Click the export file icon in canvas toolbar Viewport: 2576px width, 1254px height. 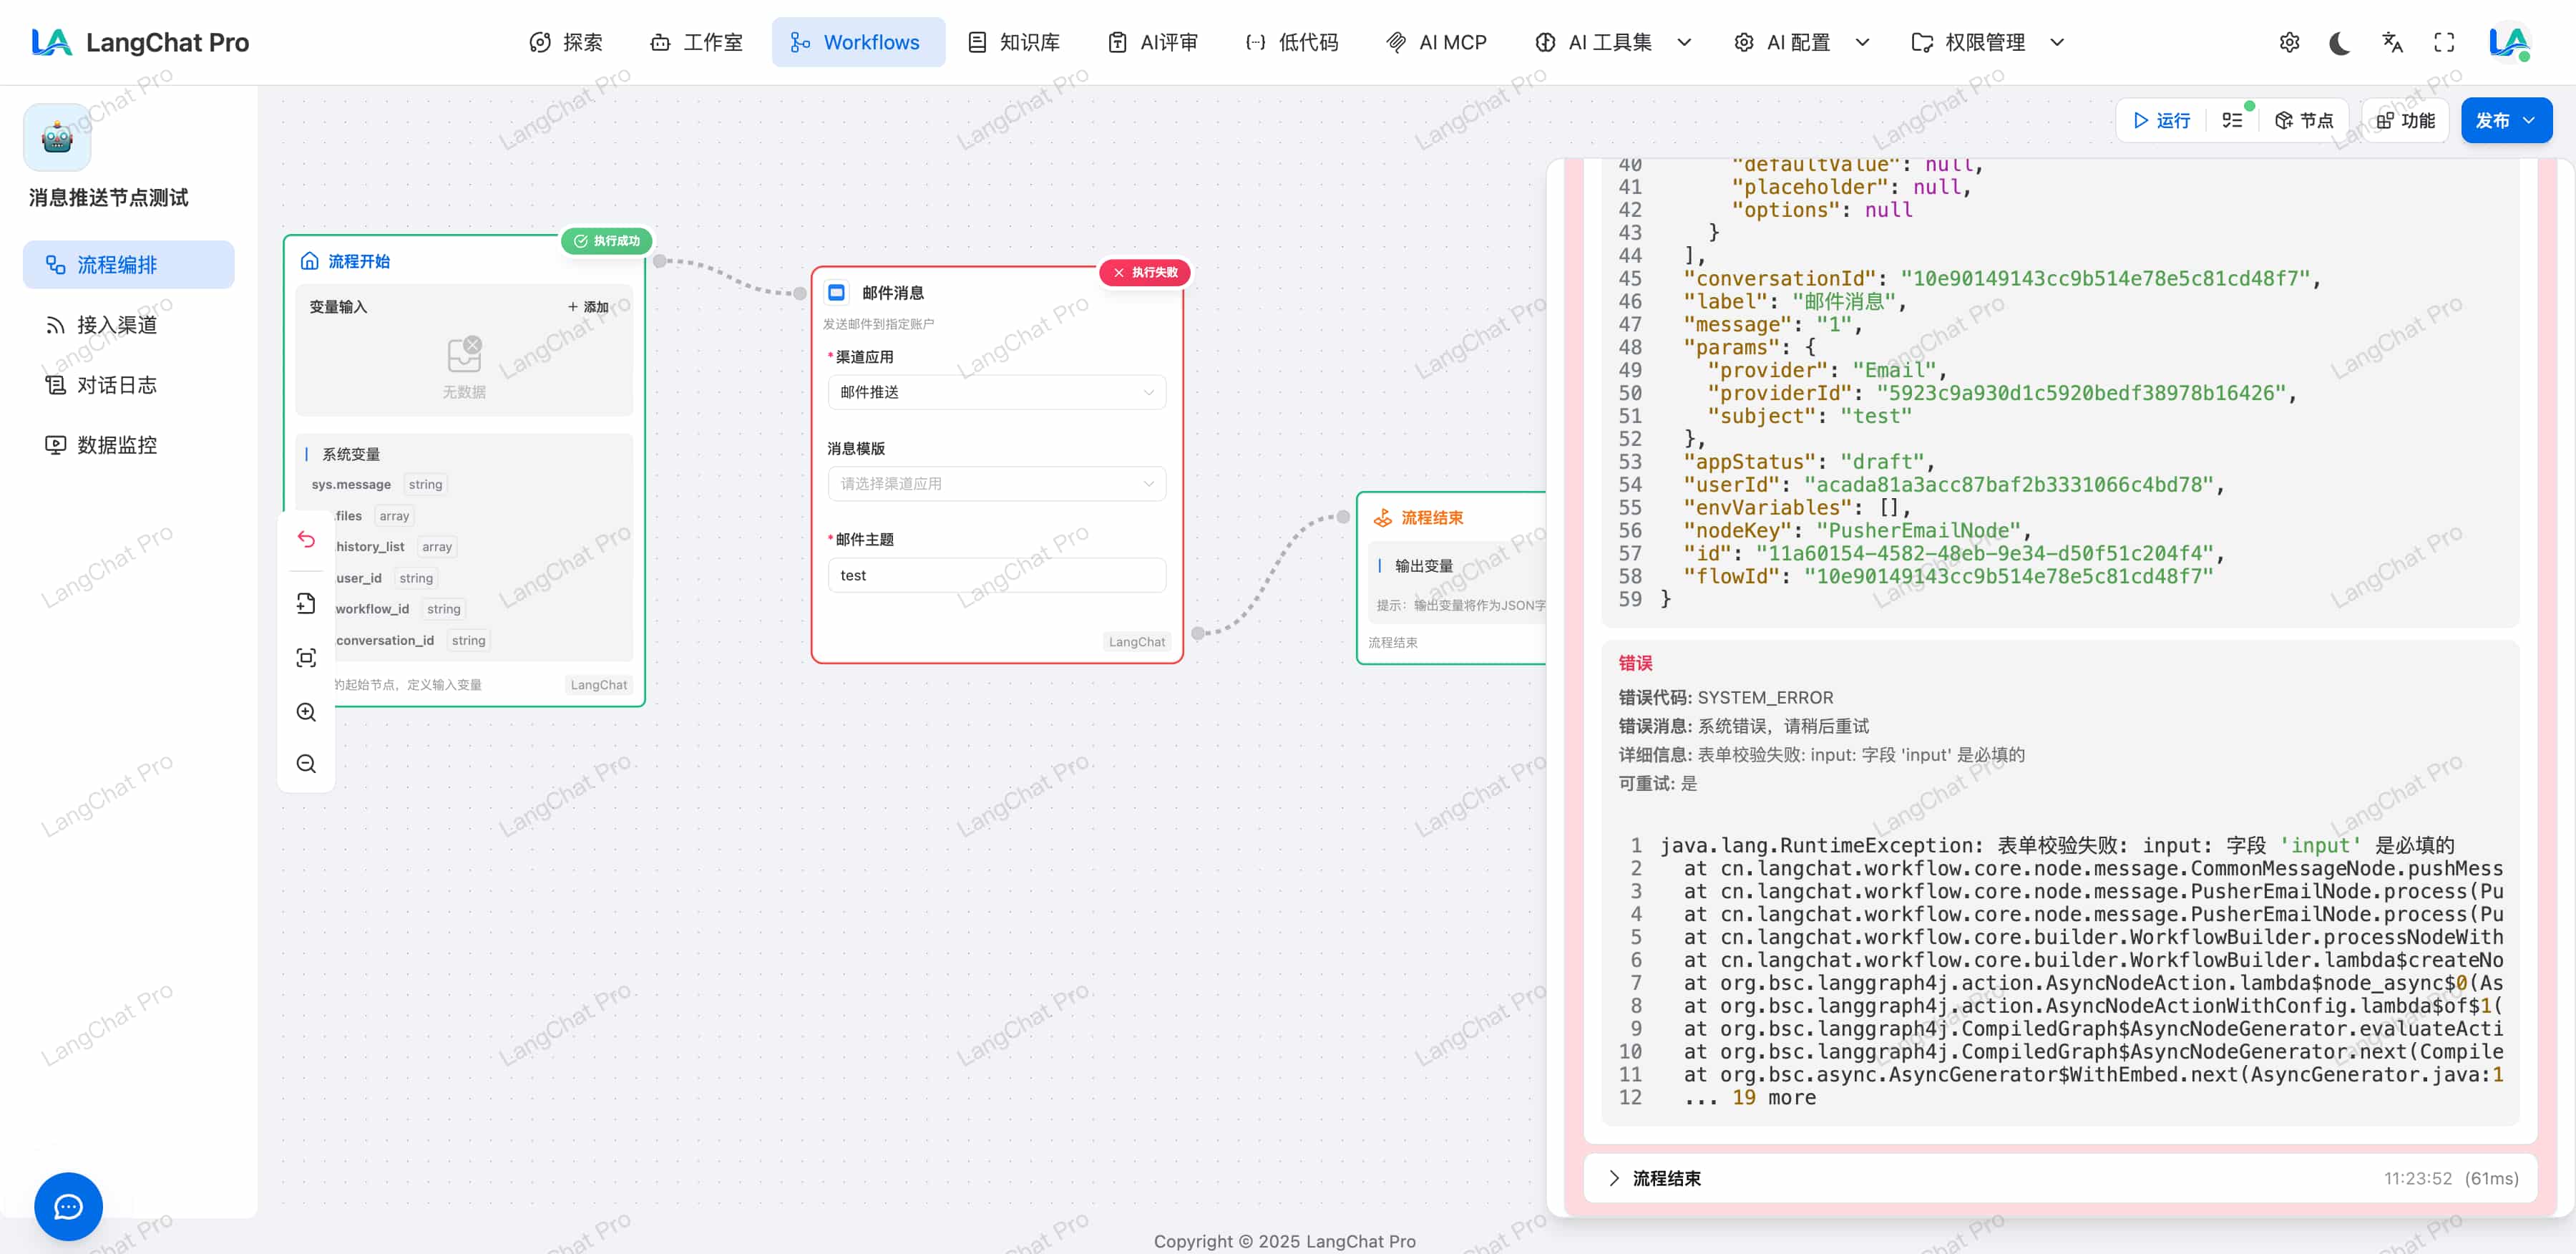[306, 603]
